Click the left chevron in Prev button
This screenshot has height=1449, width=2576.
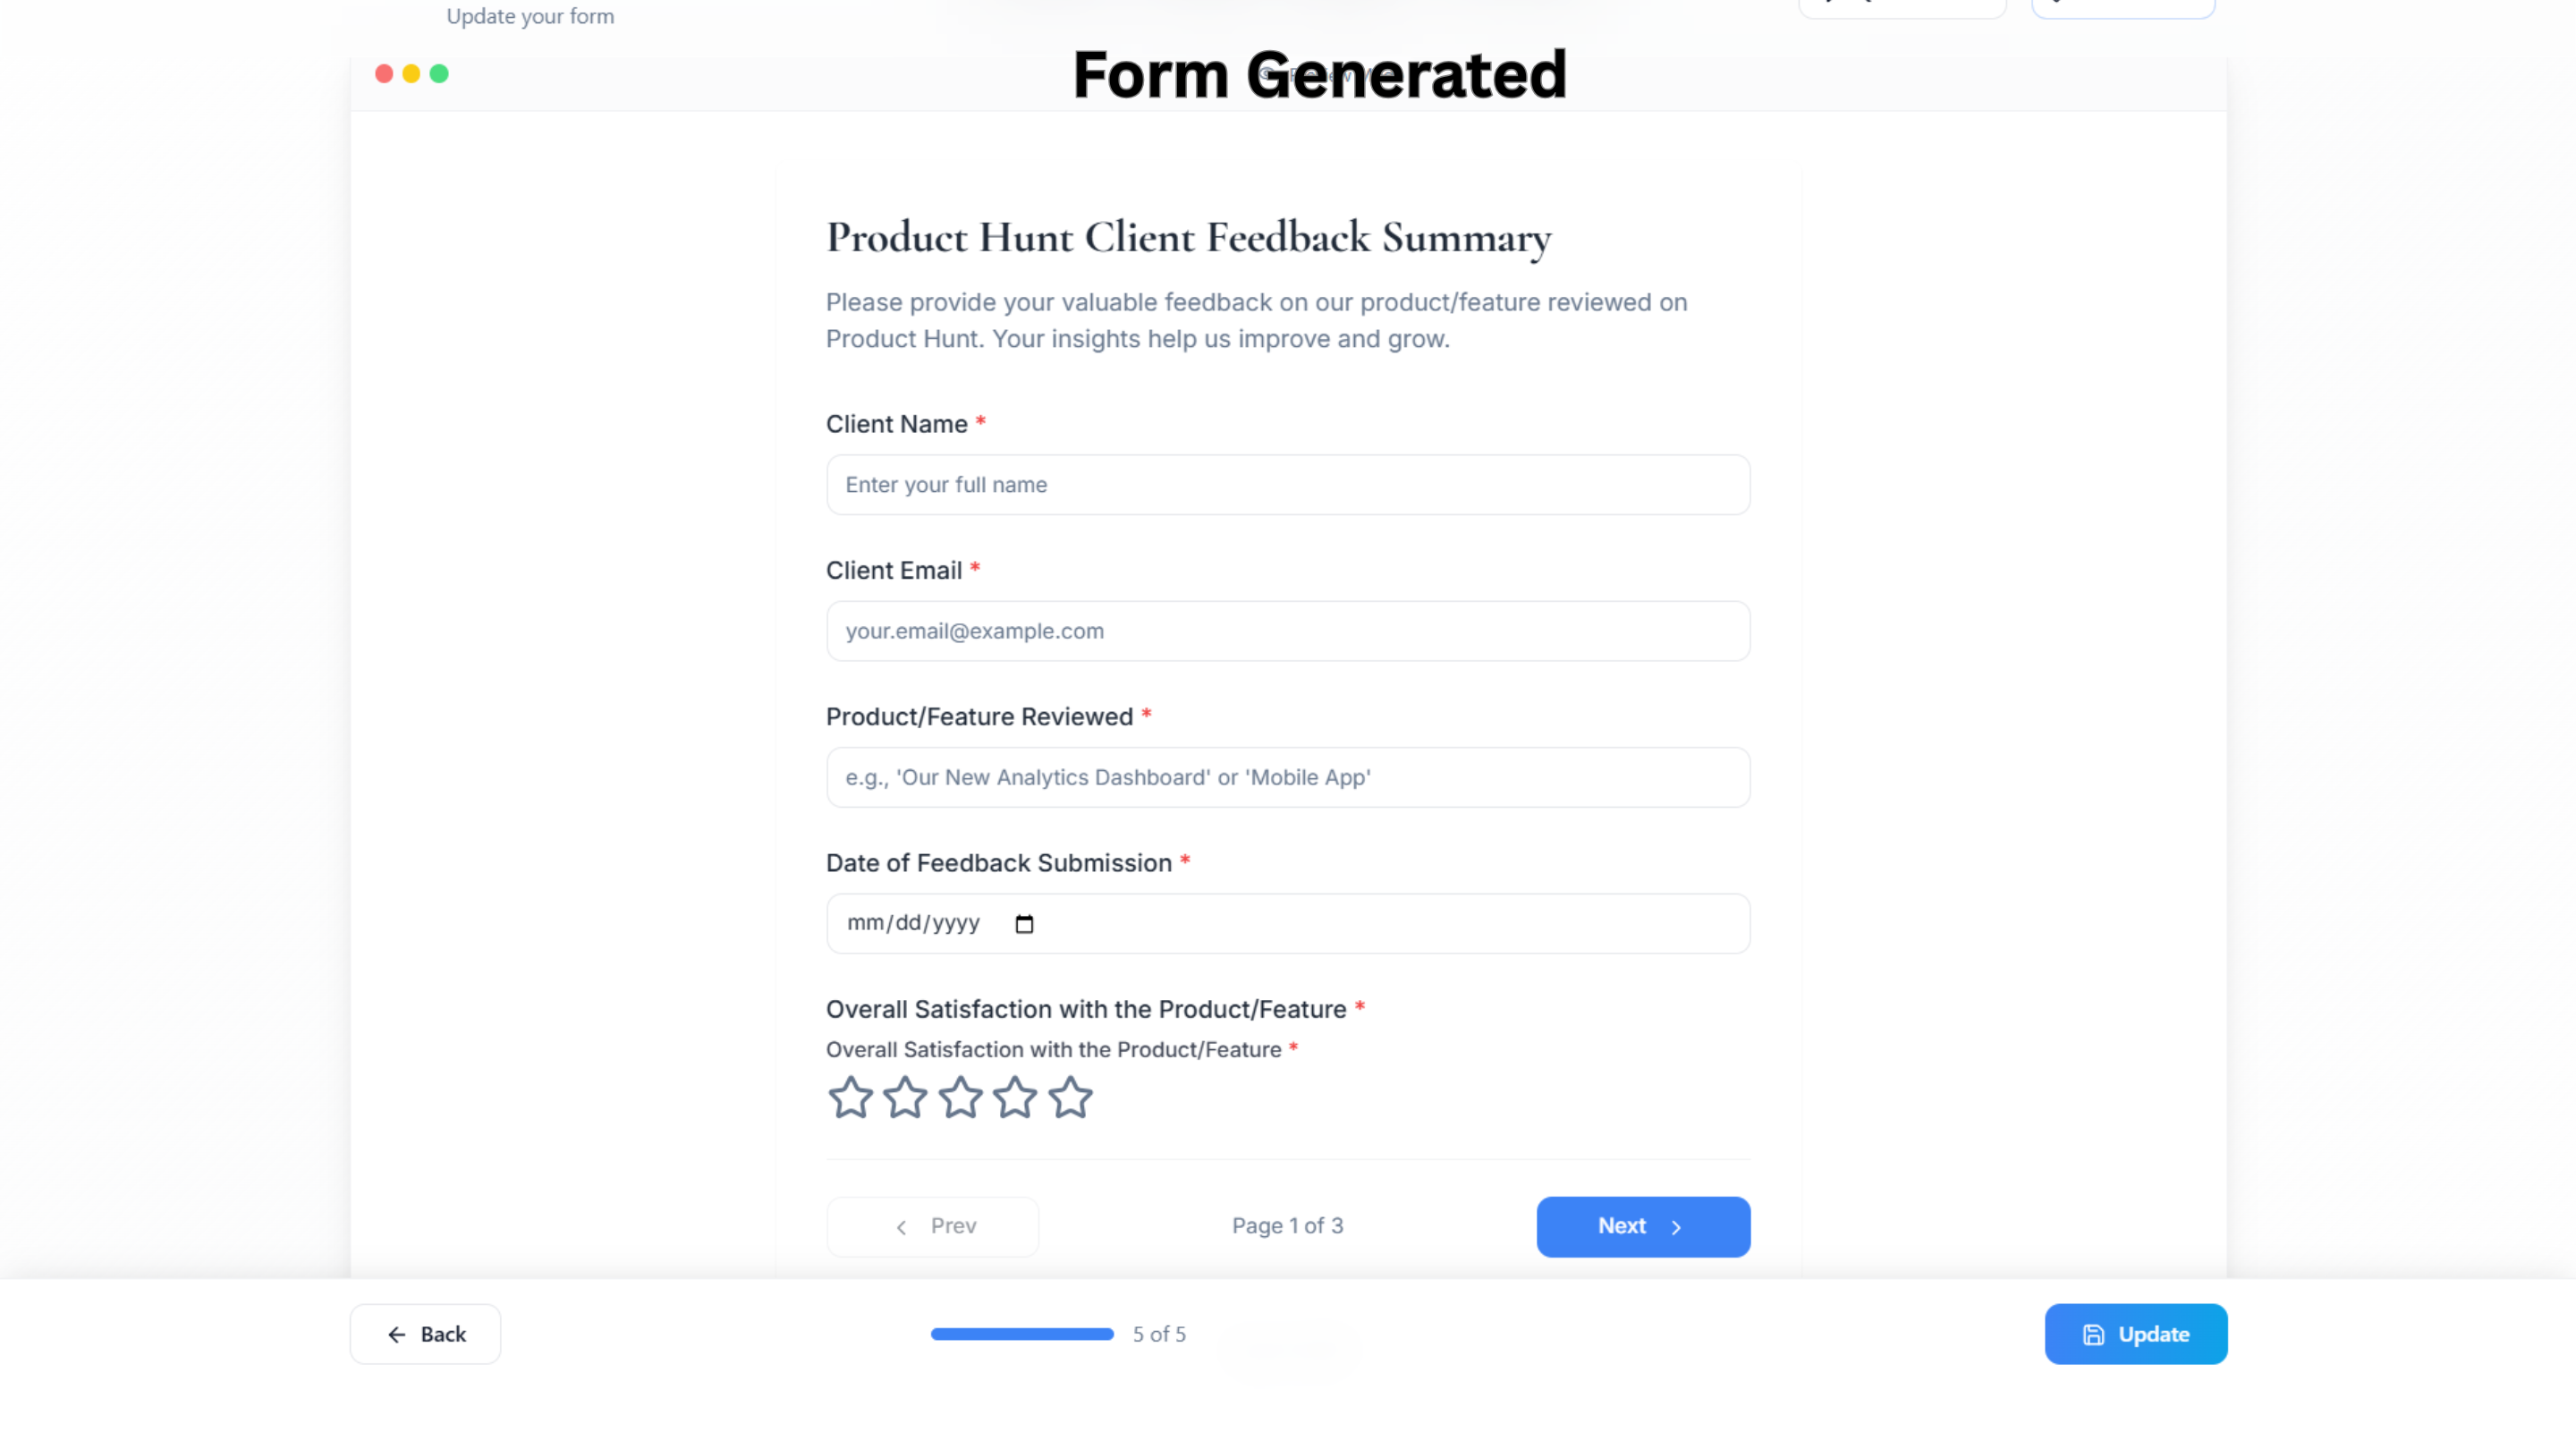point(901,1227)
